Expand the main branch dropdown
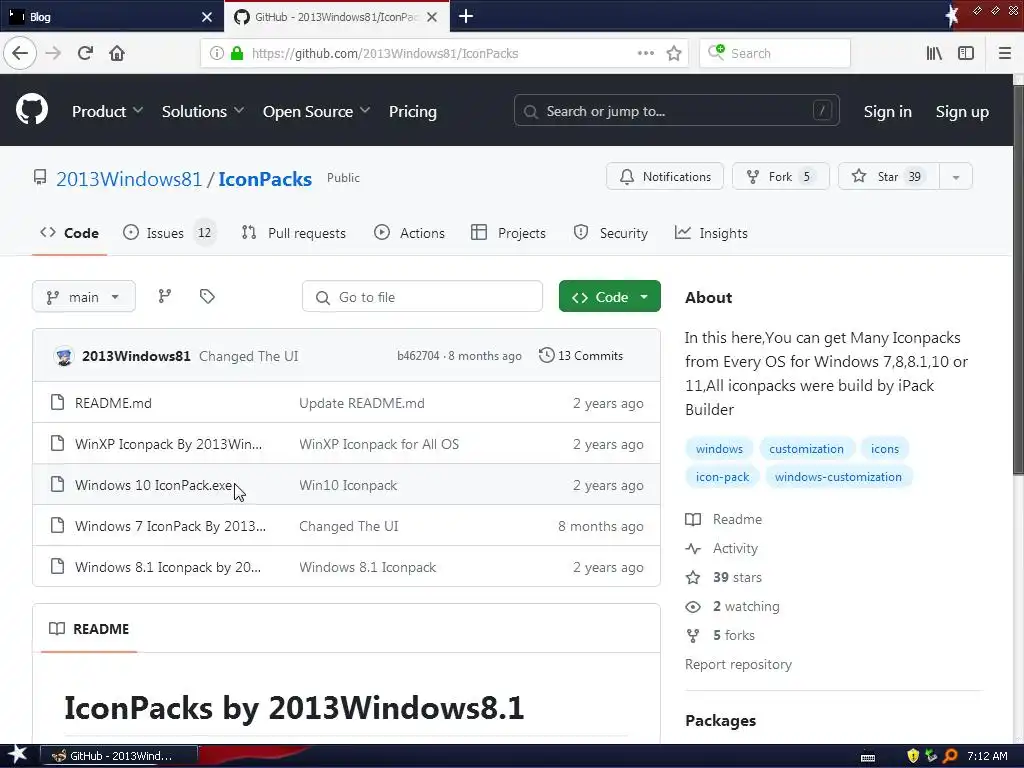This screenshot has width=1024, height=768. (x=84, y=296)
